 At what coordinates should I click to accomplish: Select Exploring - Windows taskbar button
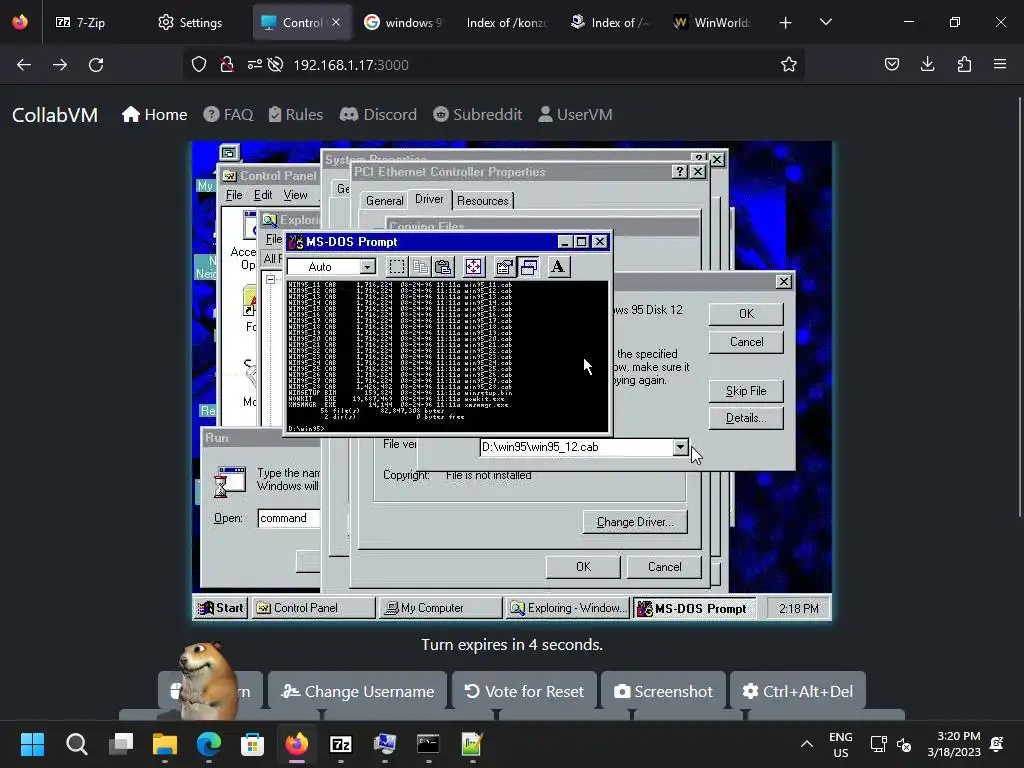(568, 608)
